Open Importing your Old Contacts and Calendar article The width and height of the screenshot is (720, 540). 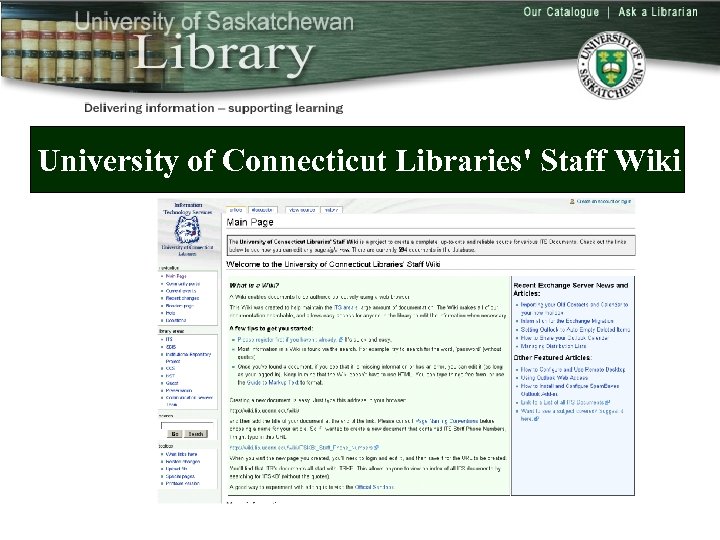tap(574, 309)
